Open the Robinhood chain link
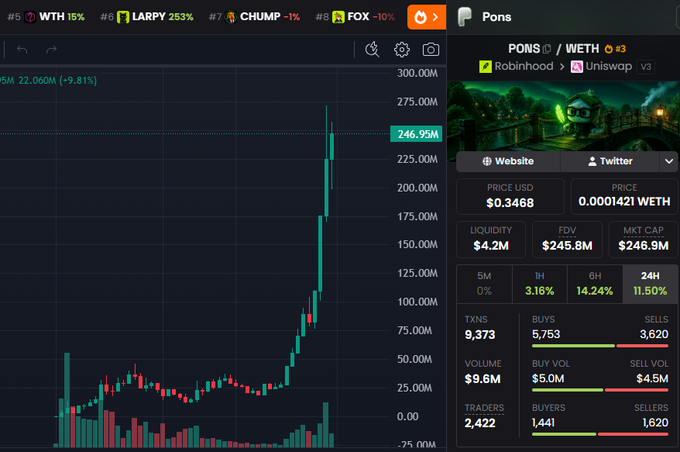 coord(516,66)
